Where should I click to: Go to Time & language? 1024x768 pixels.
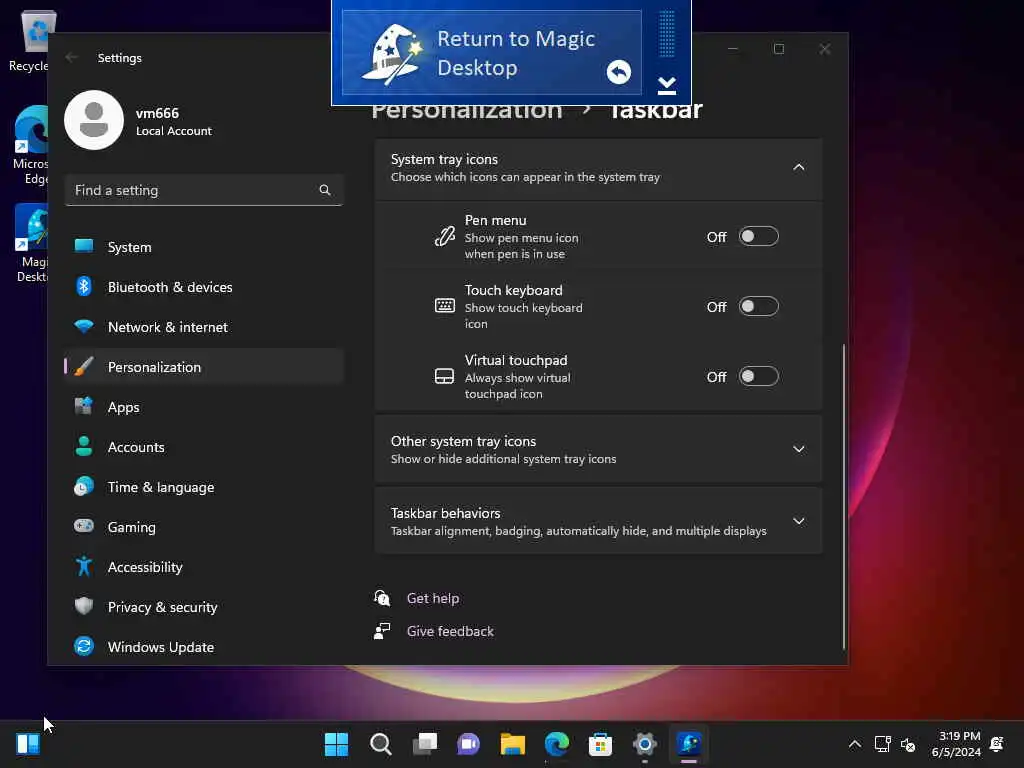[204, 487]
